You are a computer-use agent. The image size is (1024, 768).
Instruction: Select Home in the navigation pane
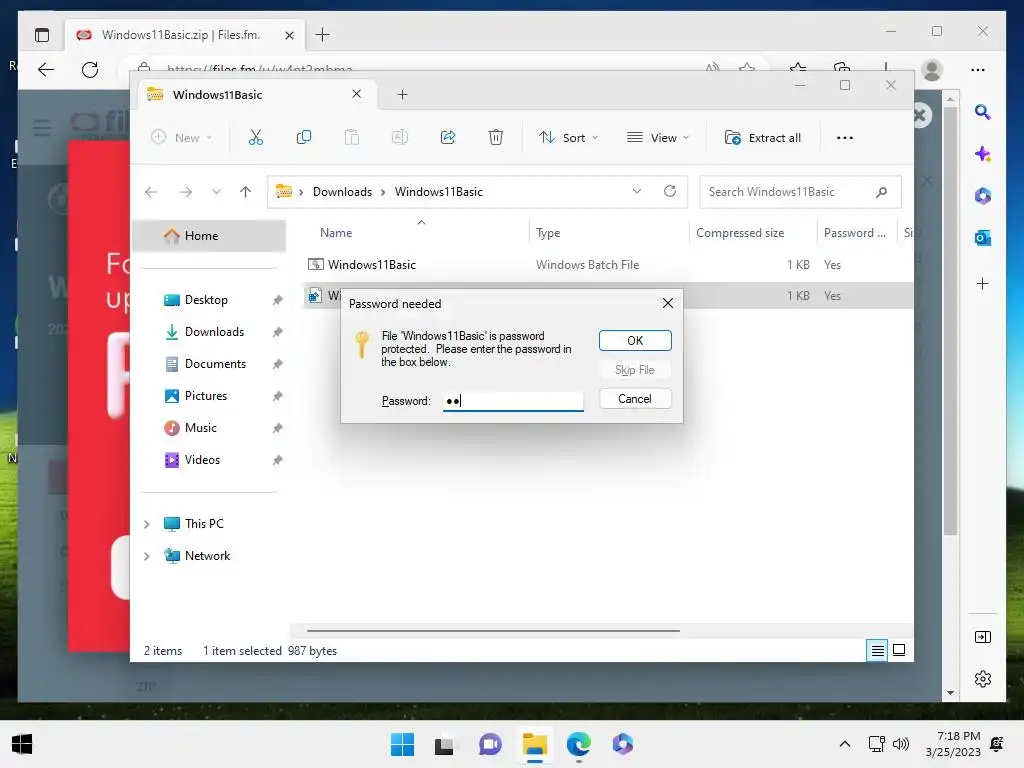[210, 236]
